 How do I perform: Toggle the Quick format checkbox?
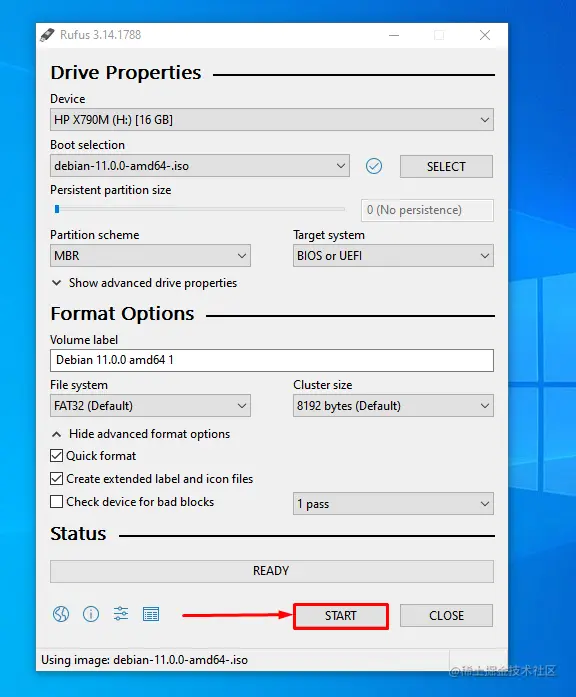[56, 456]
